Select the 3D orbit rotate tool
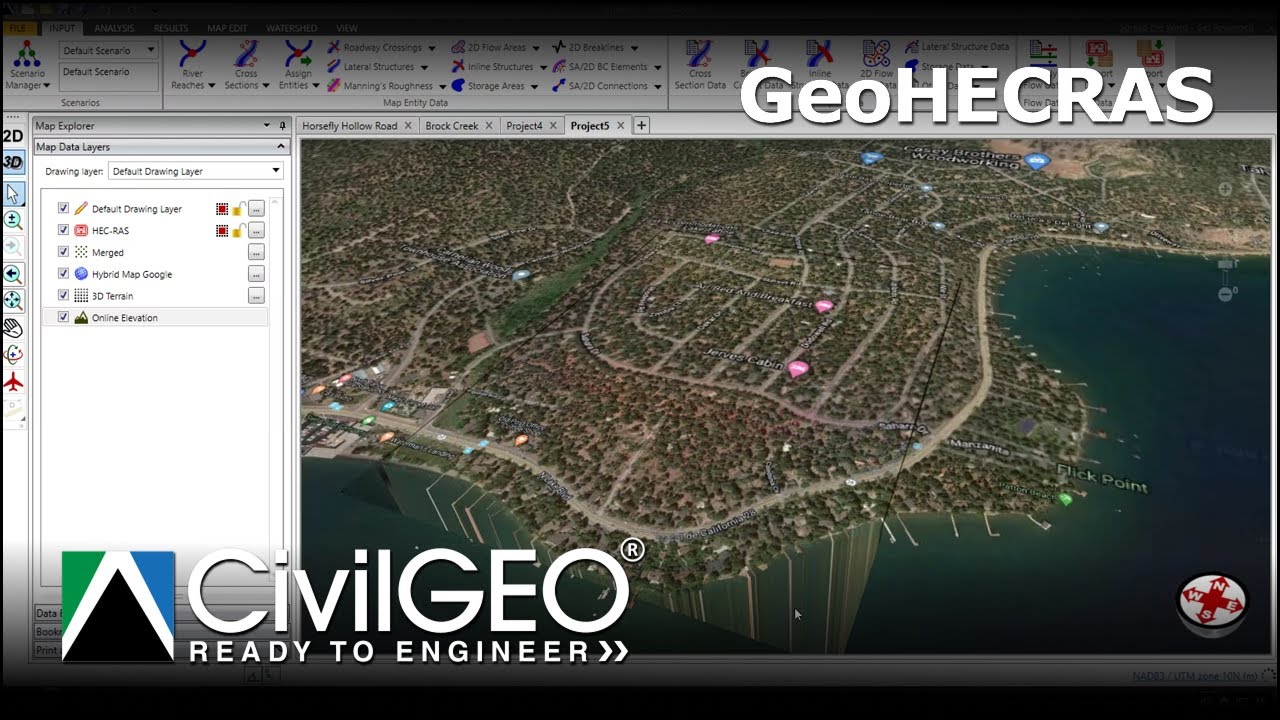Image resolution: width=1280 pixels, height=720 pixels. [x=13, y=354]
